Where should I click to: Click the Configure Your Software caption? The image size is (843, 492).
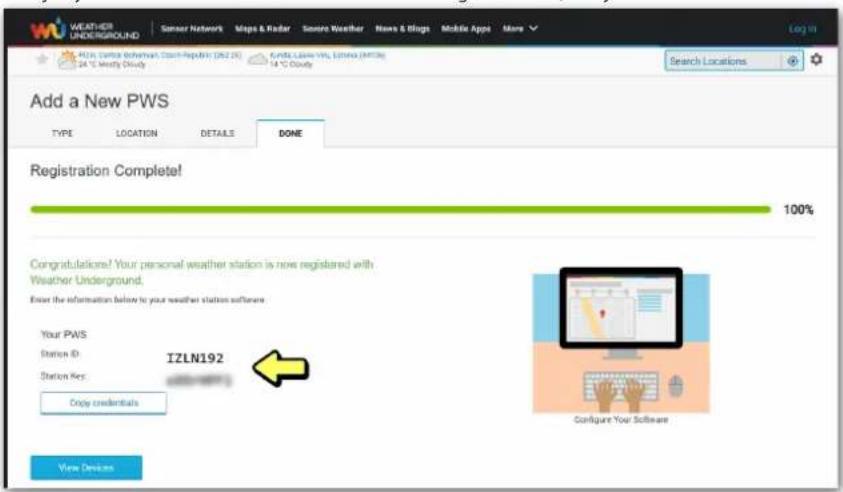[x=621, y=419]
